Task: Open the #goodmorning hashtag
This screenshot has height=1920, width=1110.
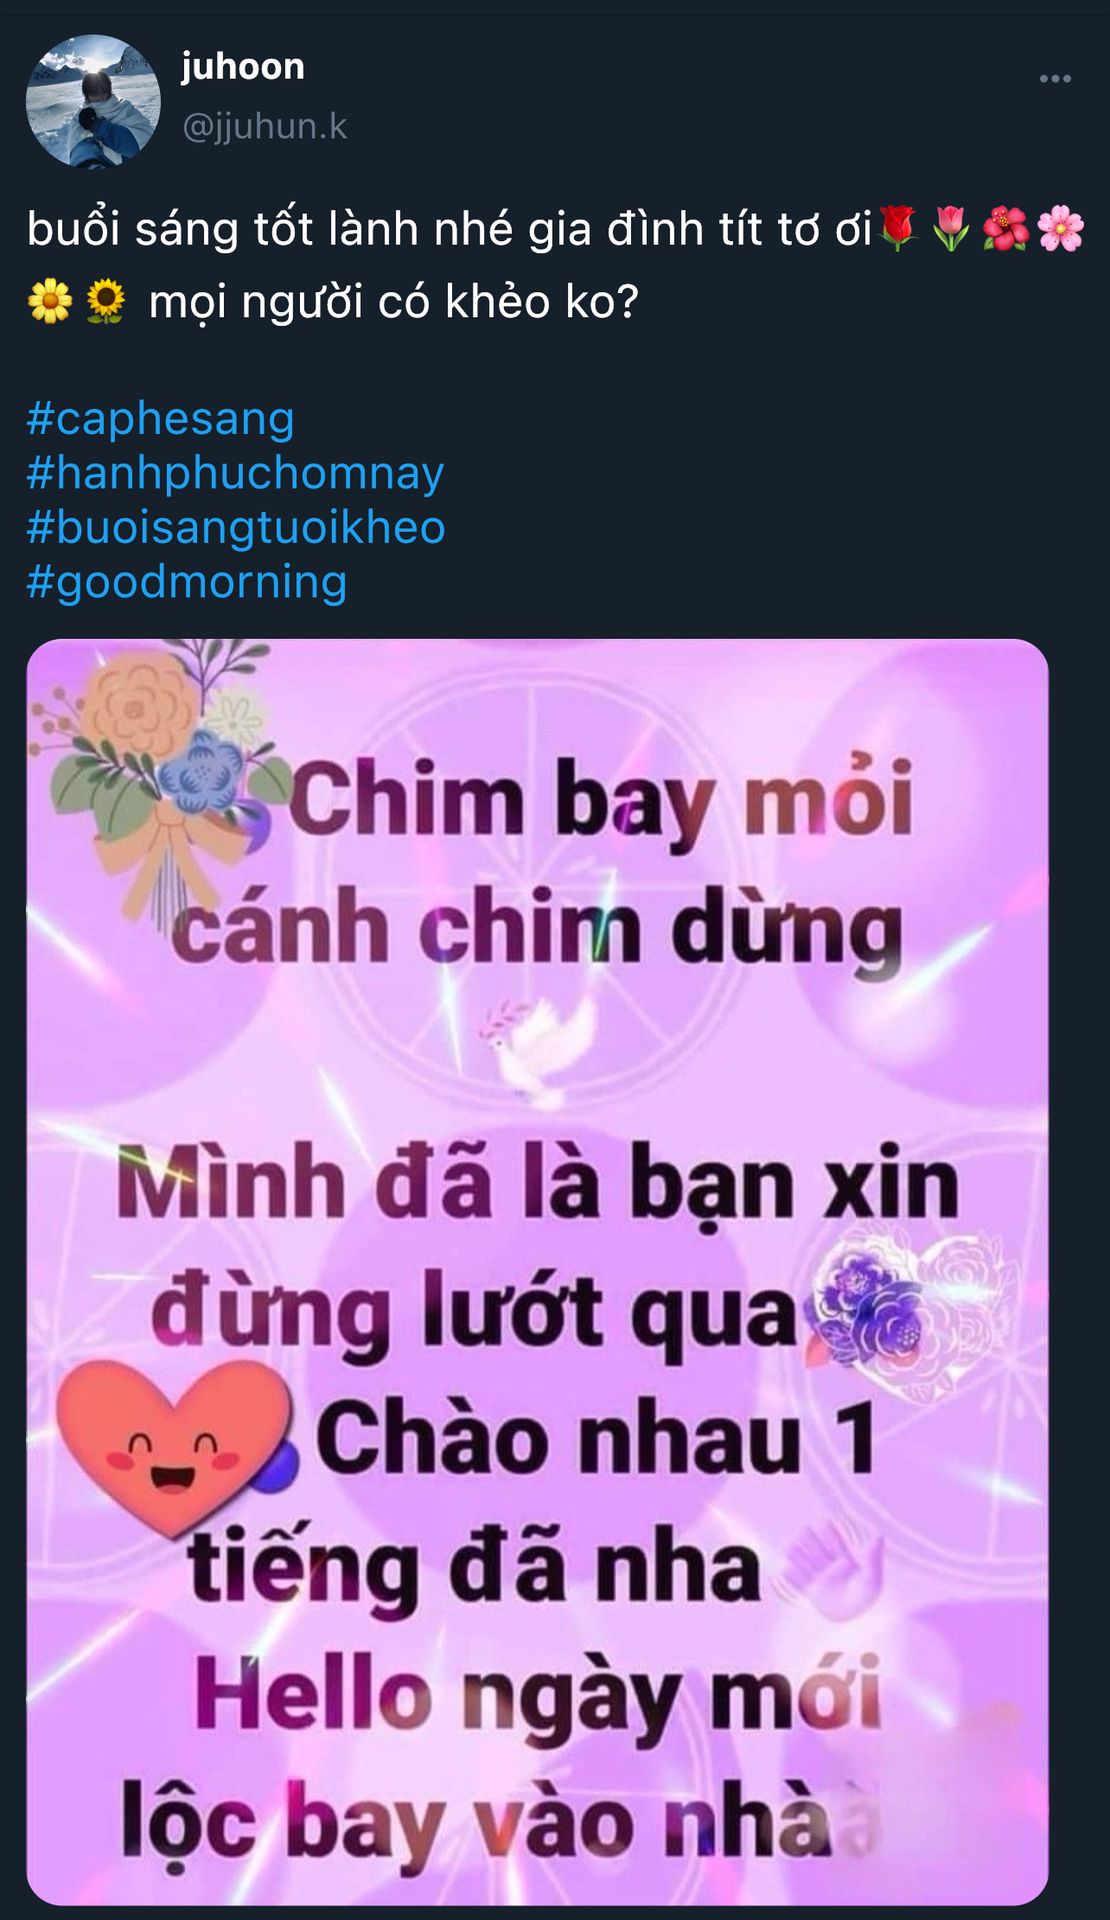Action: tap(187, 582)
